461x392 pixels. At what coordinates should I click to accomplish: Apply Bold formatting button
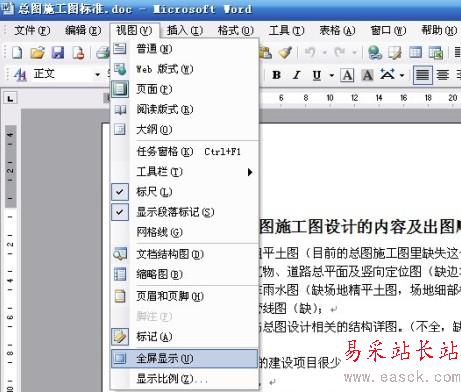point(276,75)
